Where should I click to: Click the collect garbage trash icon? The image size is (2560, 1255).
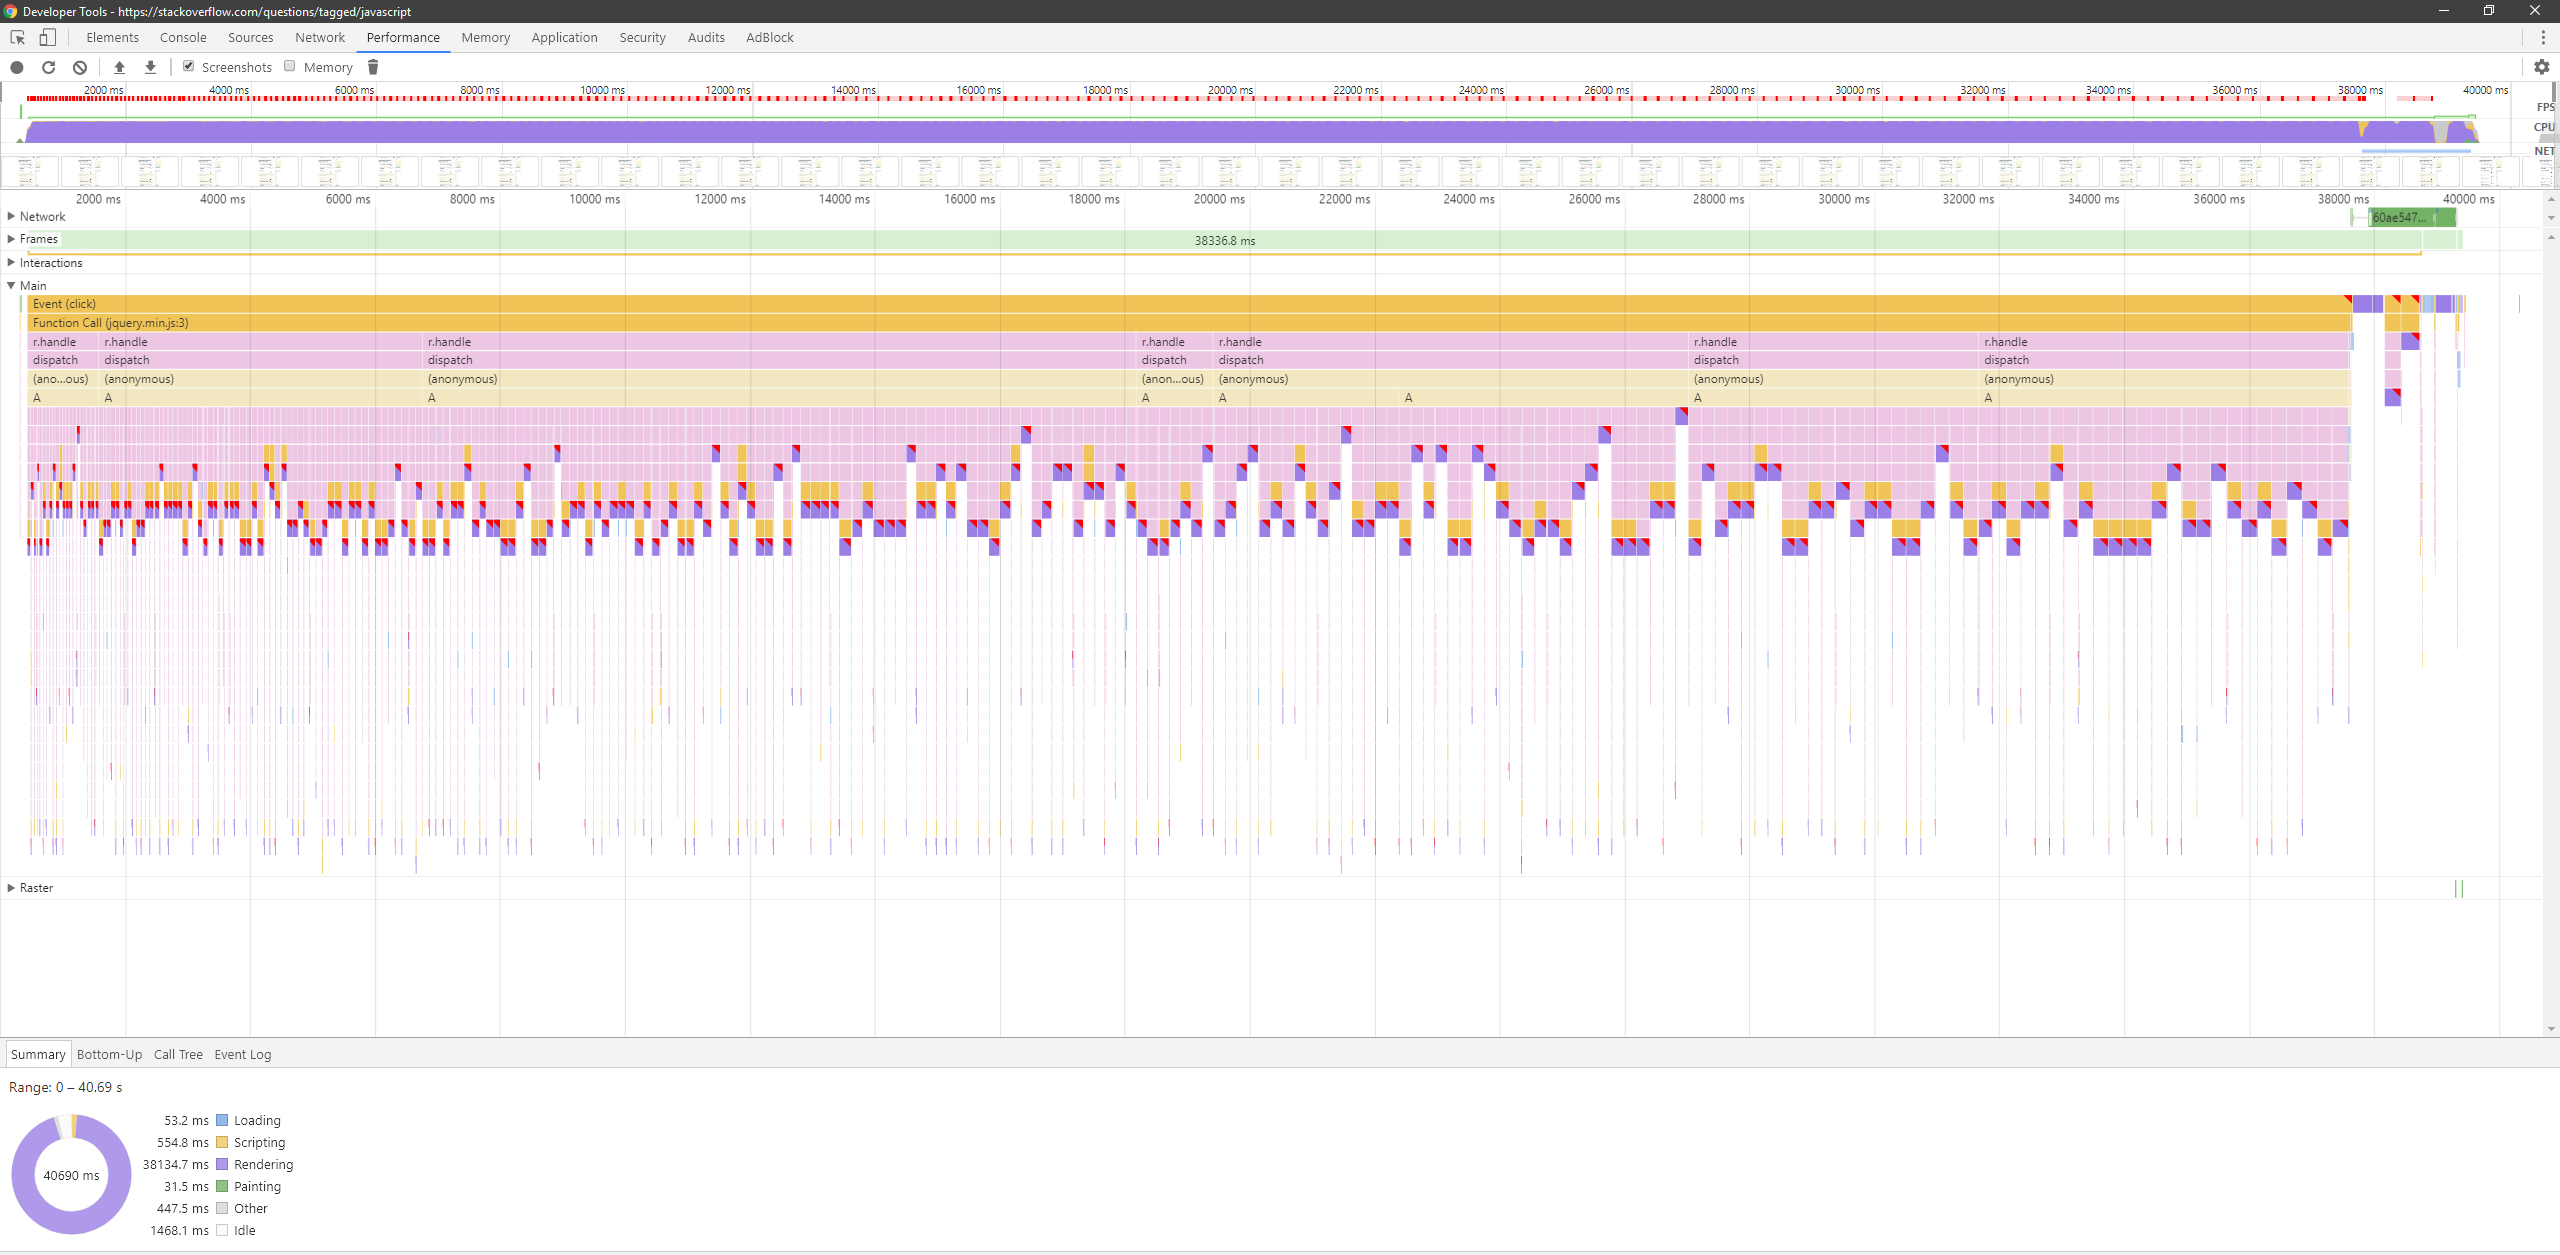pos(373,67)
